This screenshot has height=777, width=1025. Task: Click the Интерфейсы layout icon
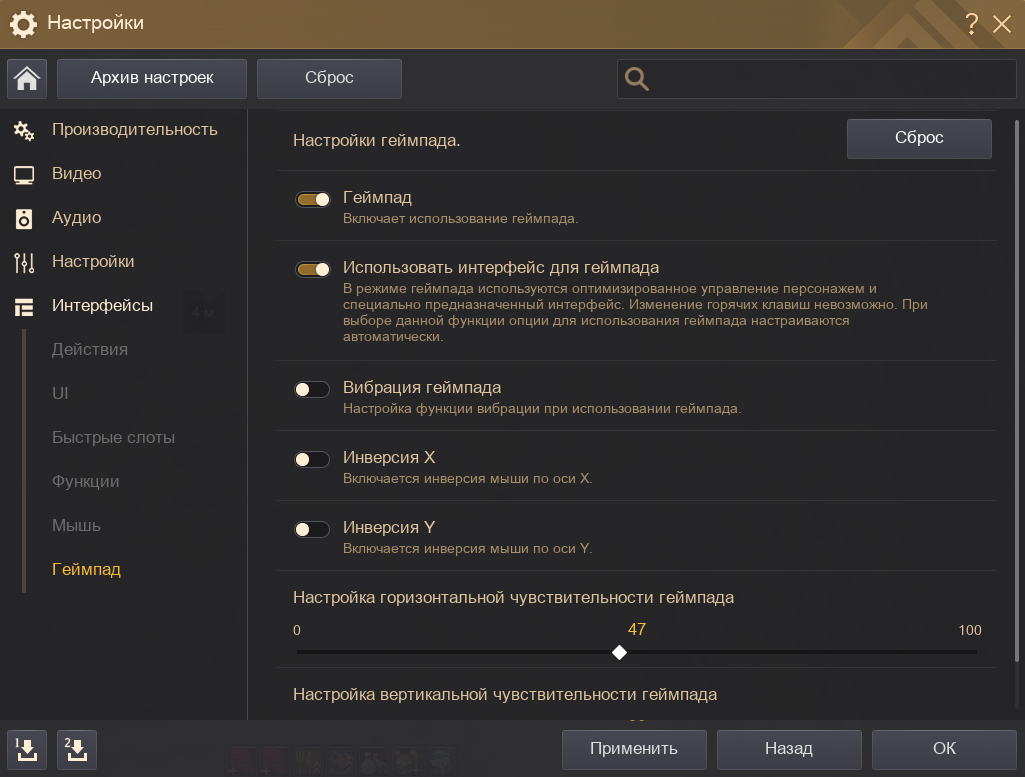tap(24, 307)
